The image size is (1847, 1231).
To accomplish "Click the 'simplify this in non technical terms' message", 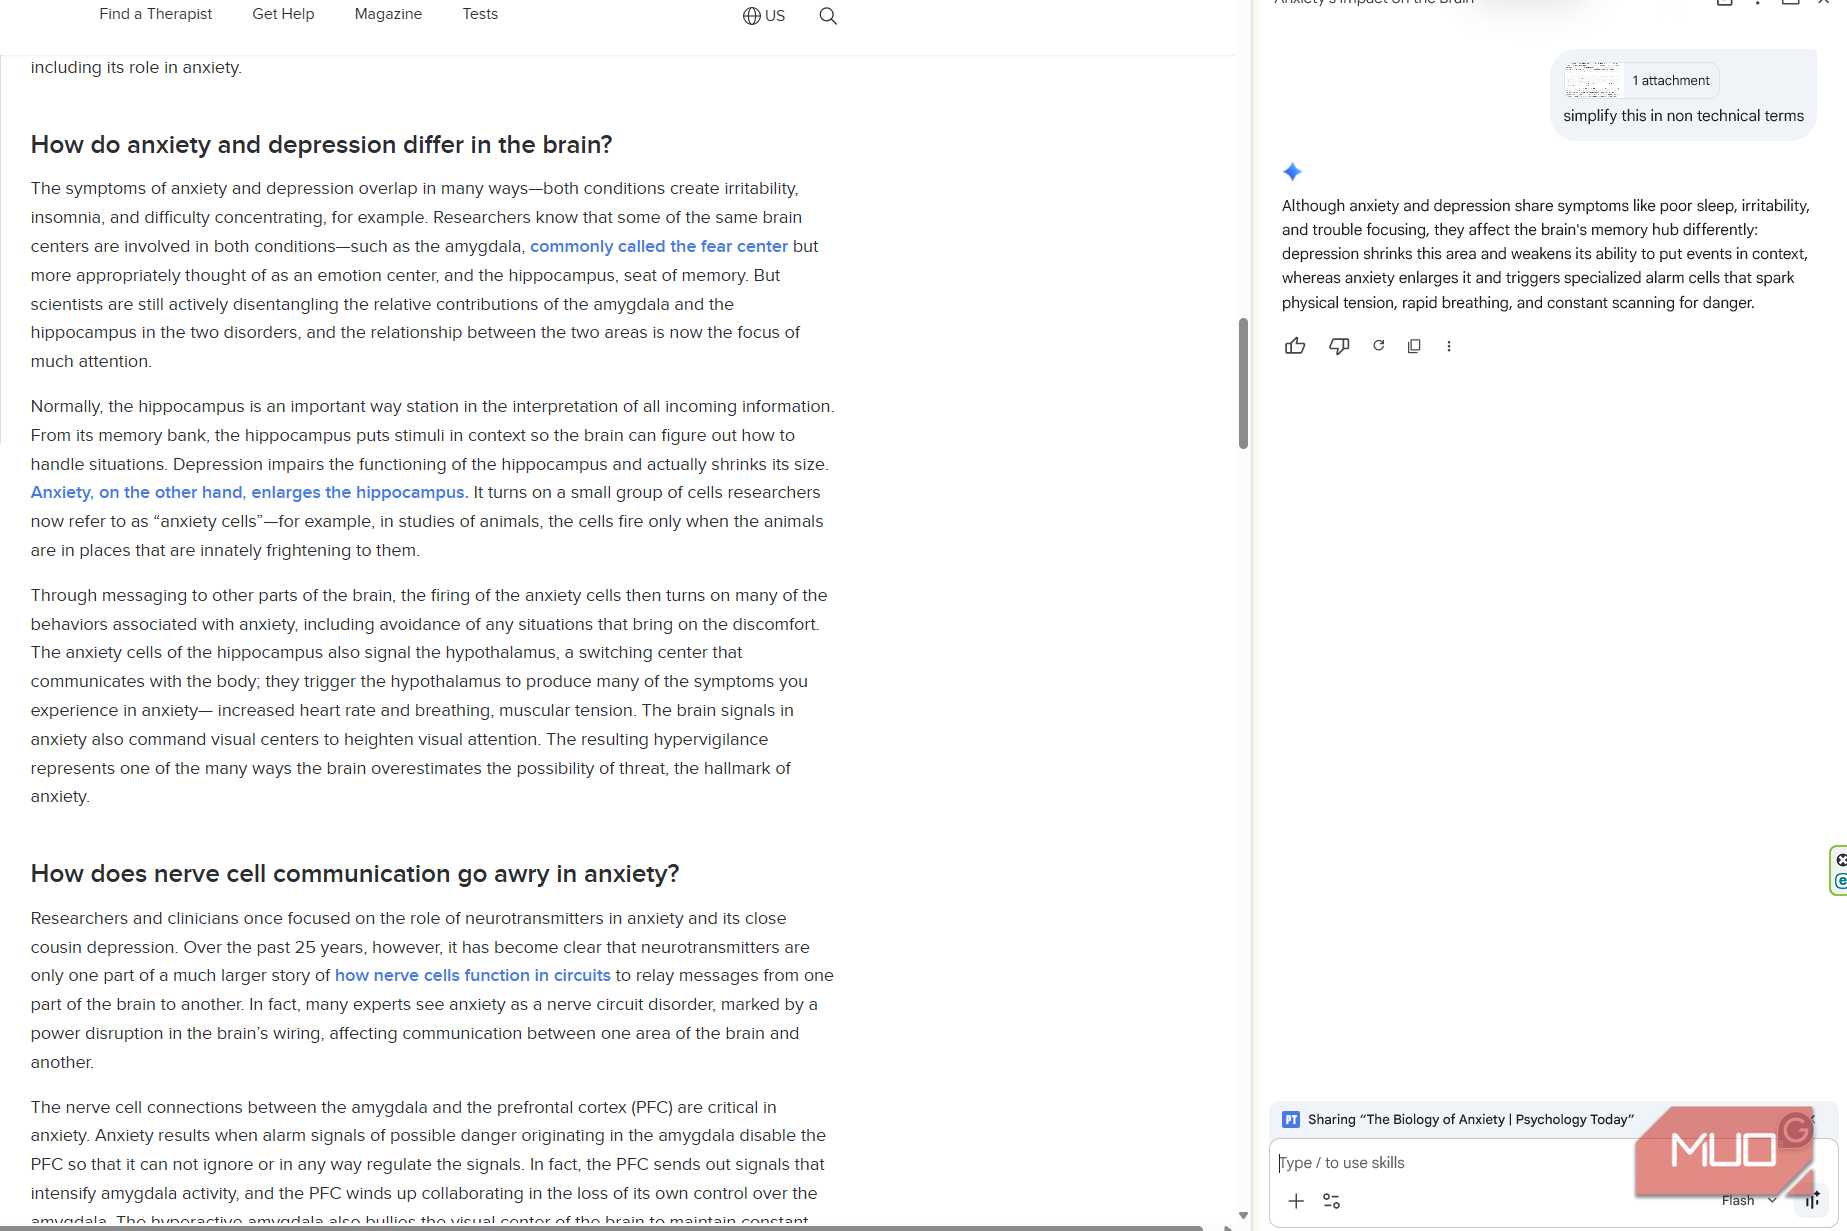I will click(x=1683, y=116).
